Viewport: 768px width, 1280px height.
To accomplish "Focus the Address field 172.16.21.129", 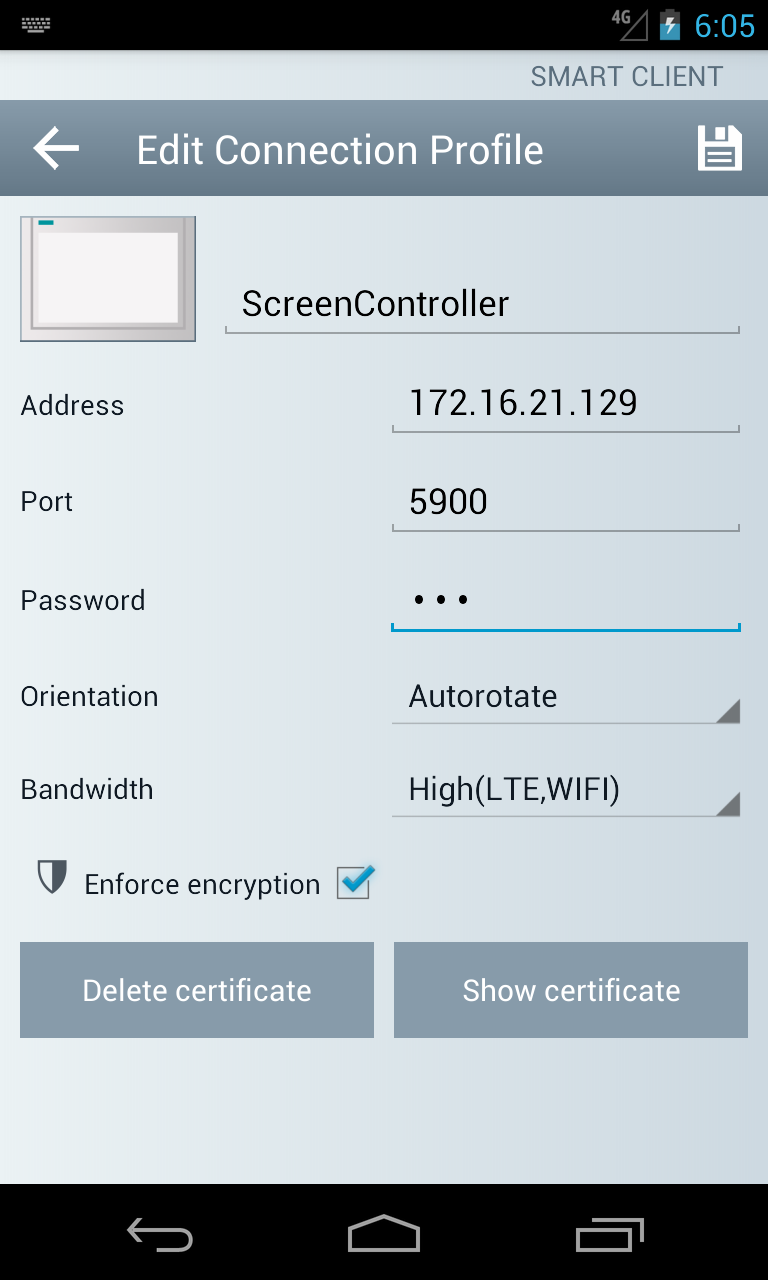I will [565, 403].
